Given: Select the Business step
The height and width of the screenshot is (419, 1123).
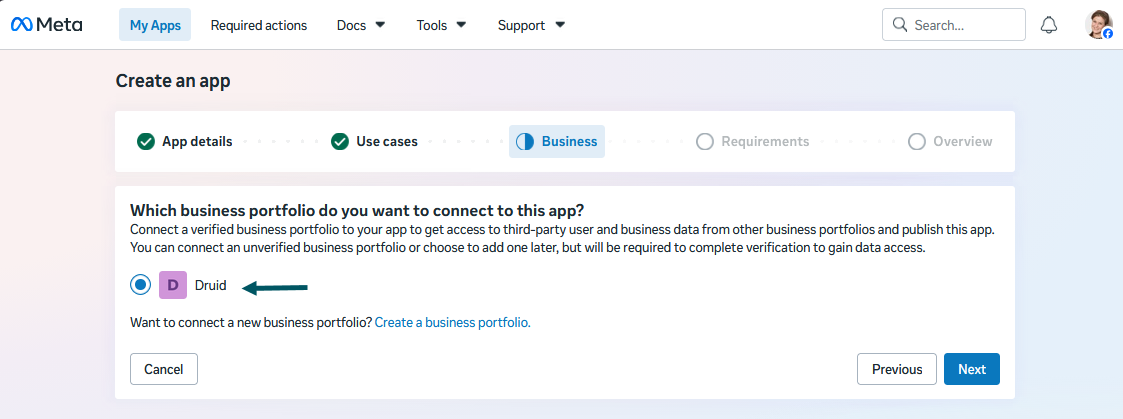Looking at the screenshot, I should pyautogui.click(x=557, y=142).
